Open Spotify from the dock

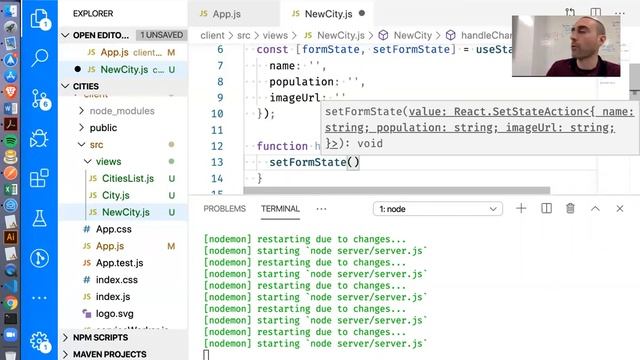11,141
